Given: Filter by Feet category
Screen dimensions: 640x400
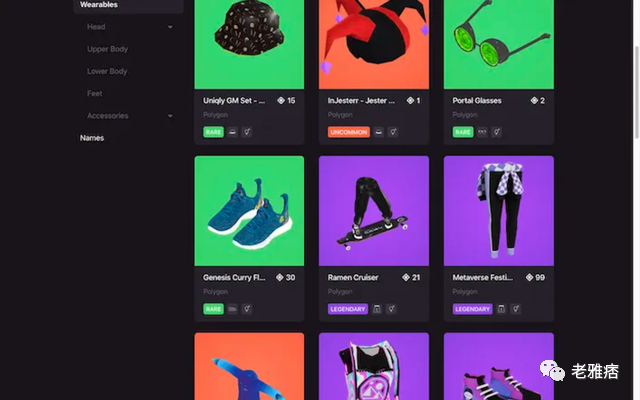Looking at the screenshot, I should click(95, 93).
